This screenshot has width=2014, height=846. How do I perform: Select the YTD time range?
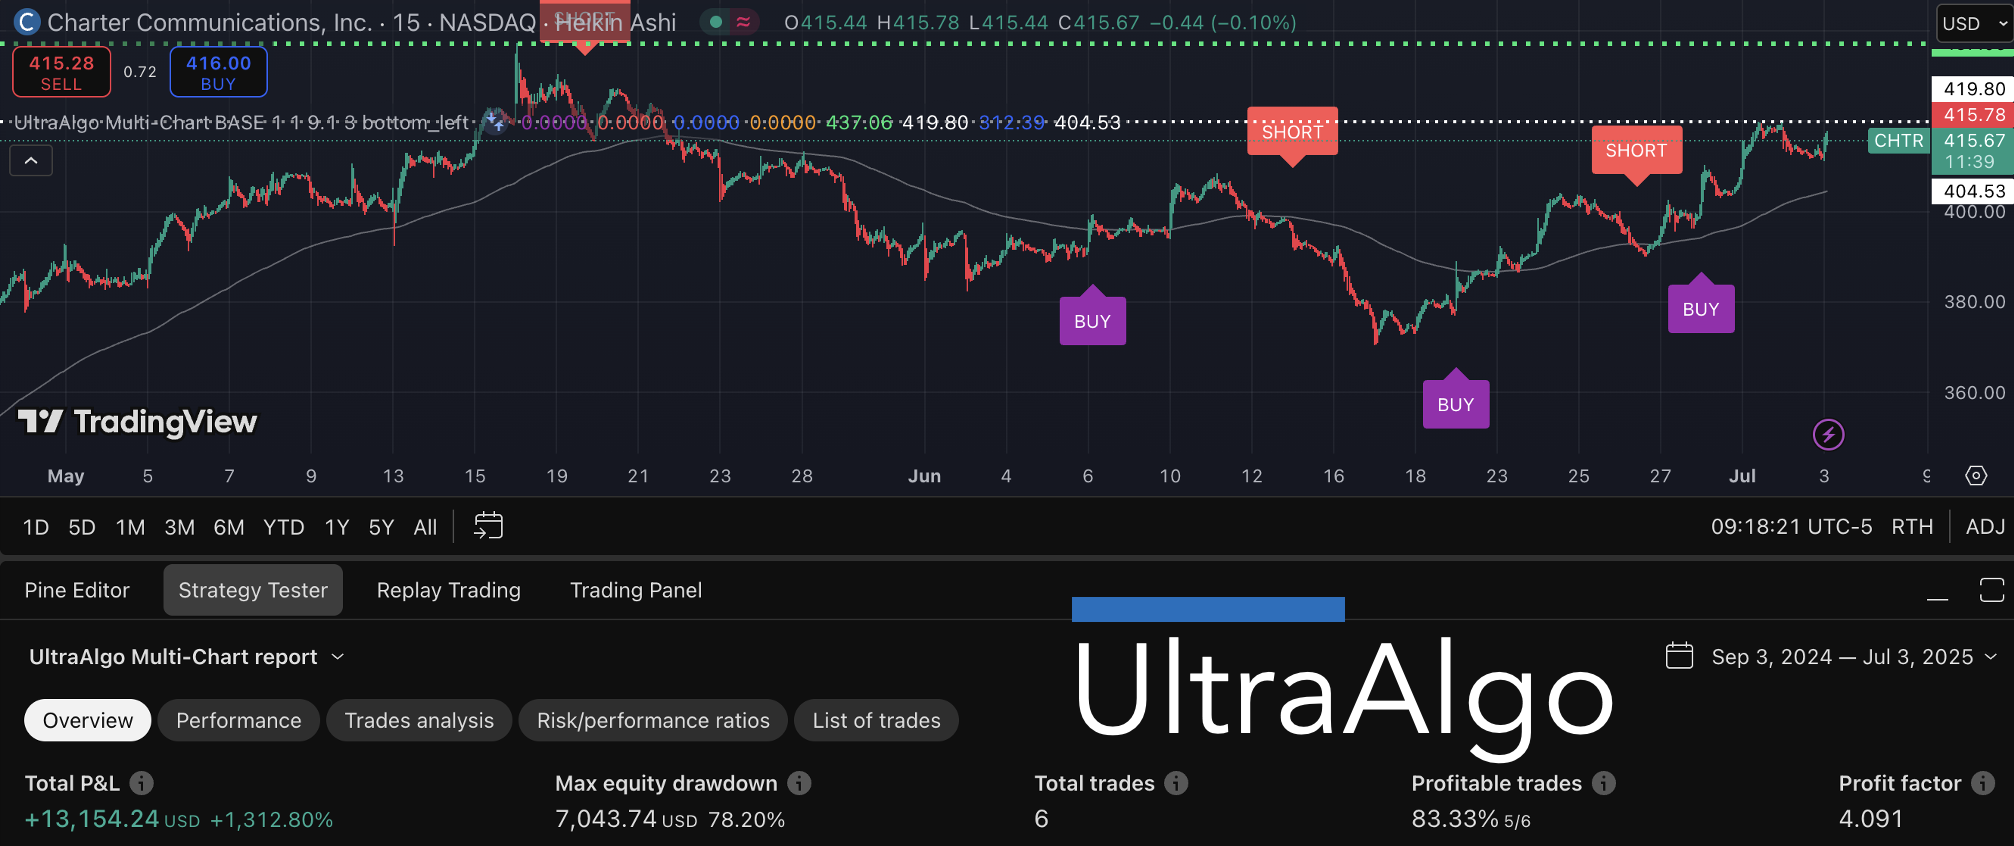[x=284, y=527]
